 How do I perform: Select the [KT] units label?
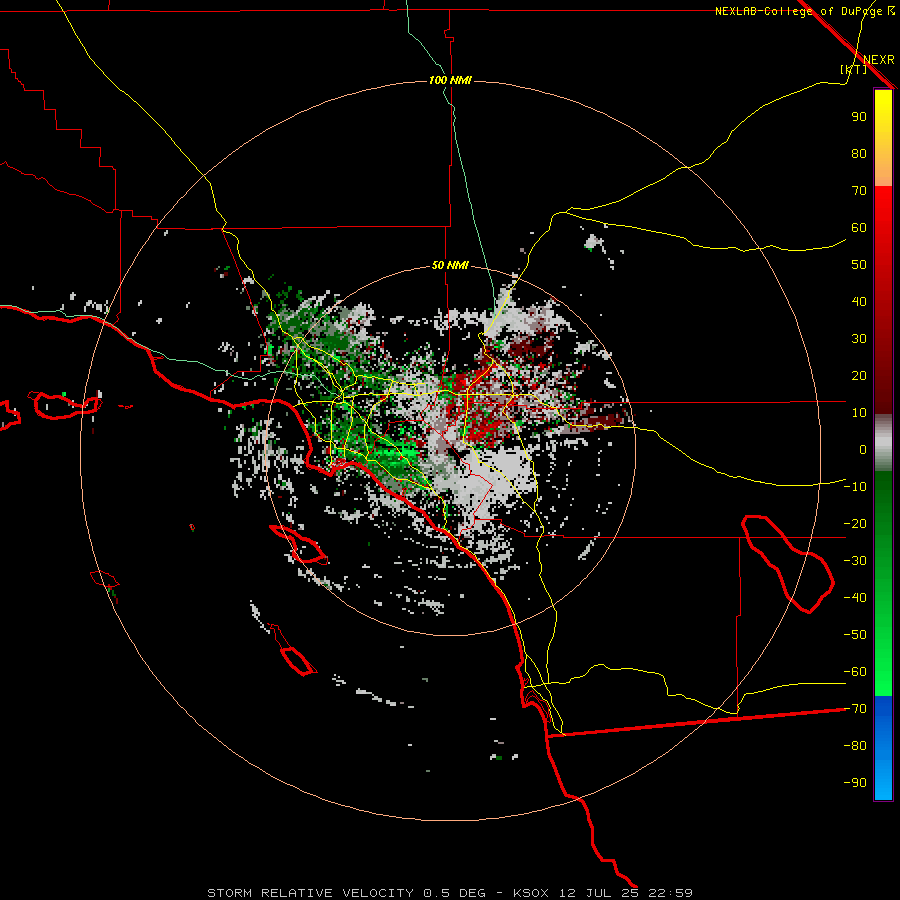pos(853,69)
